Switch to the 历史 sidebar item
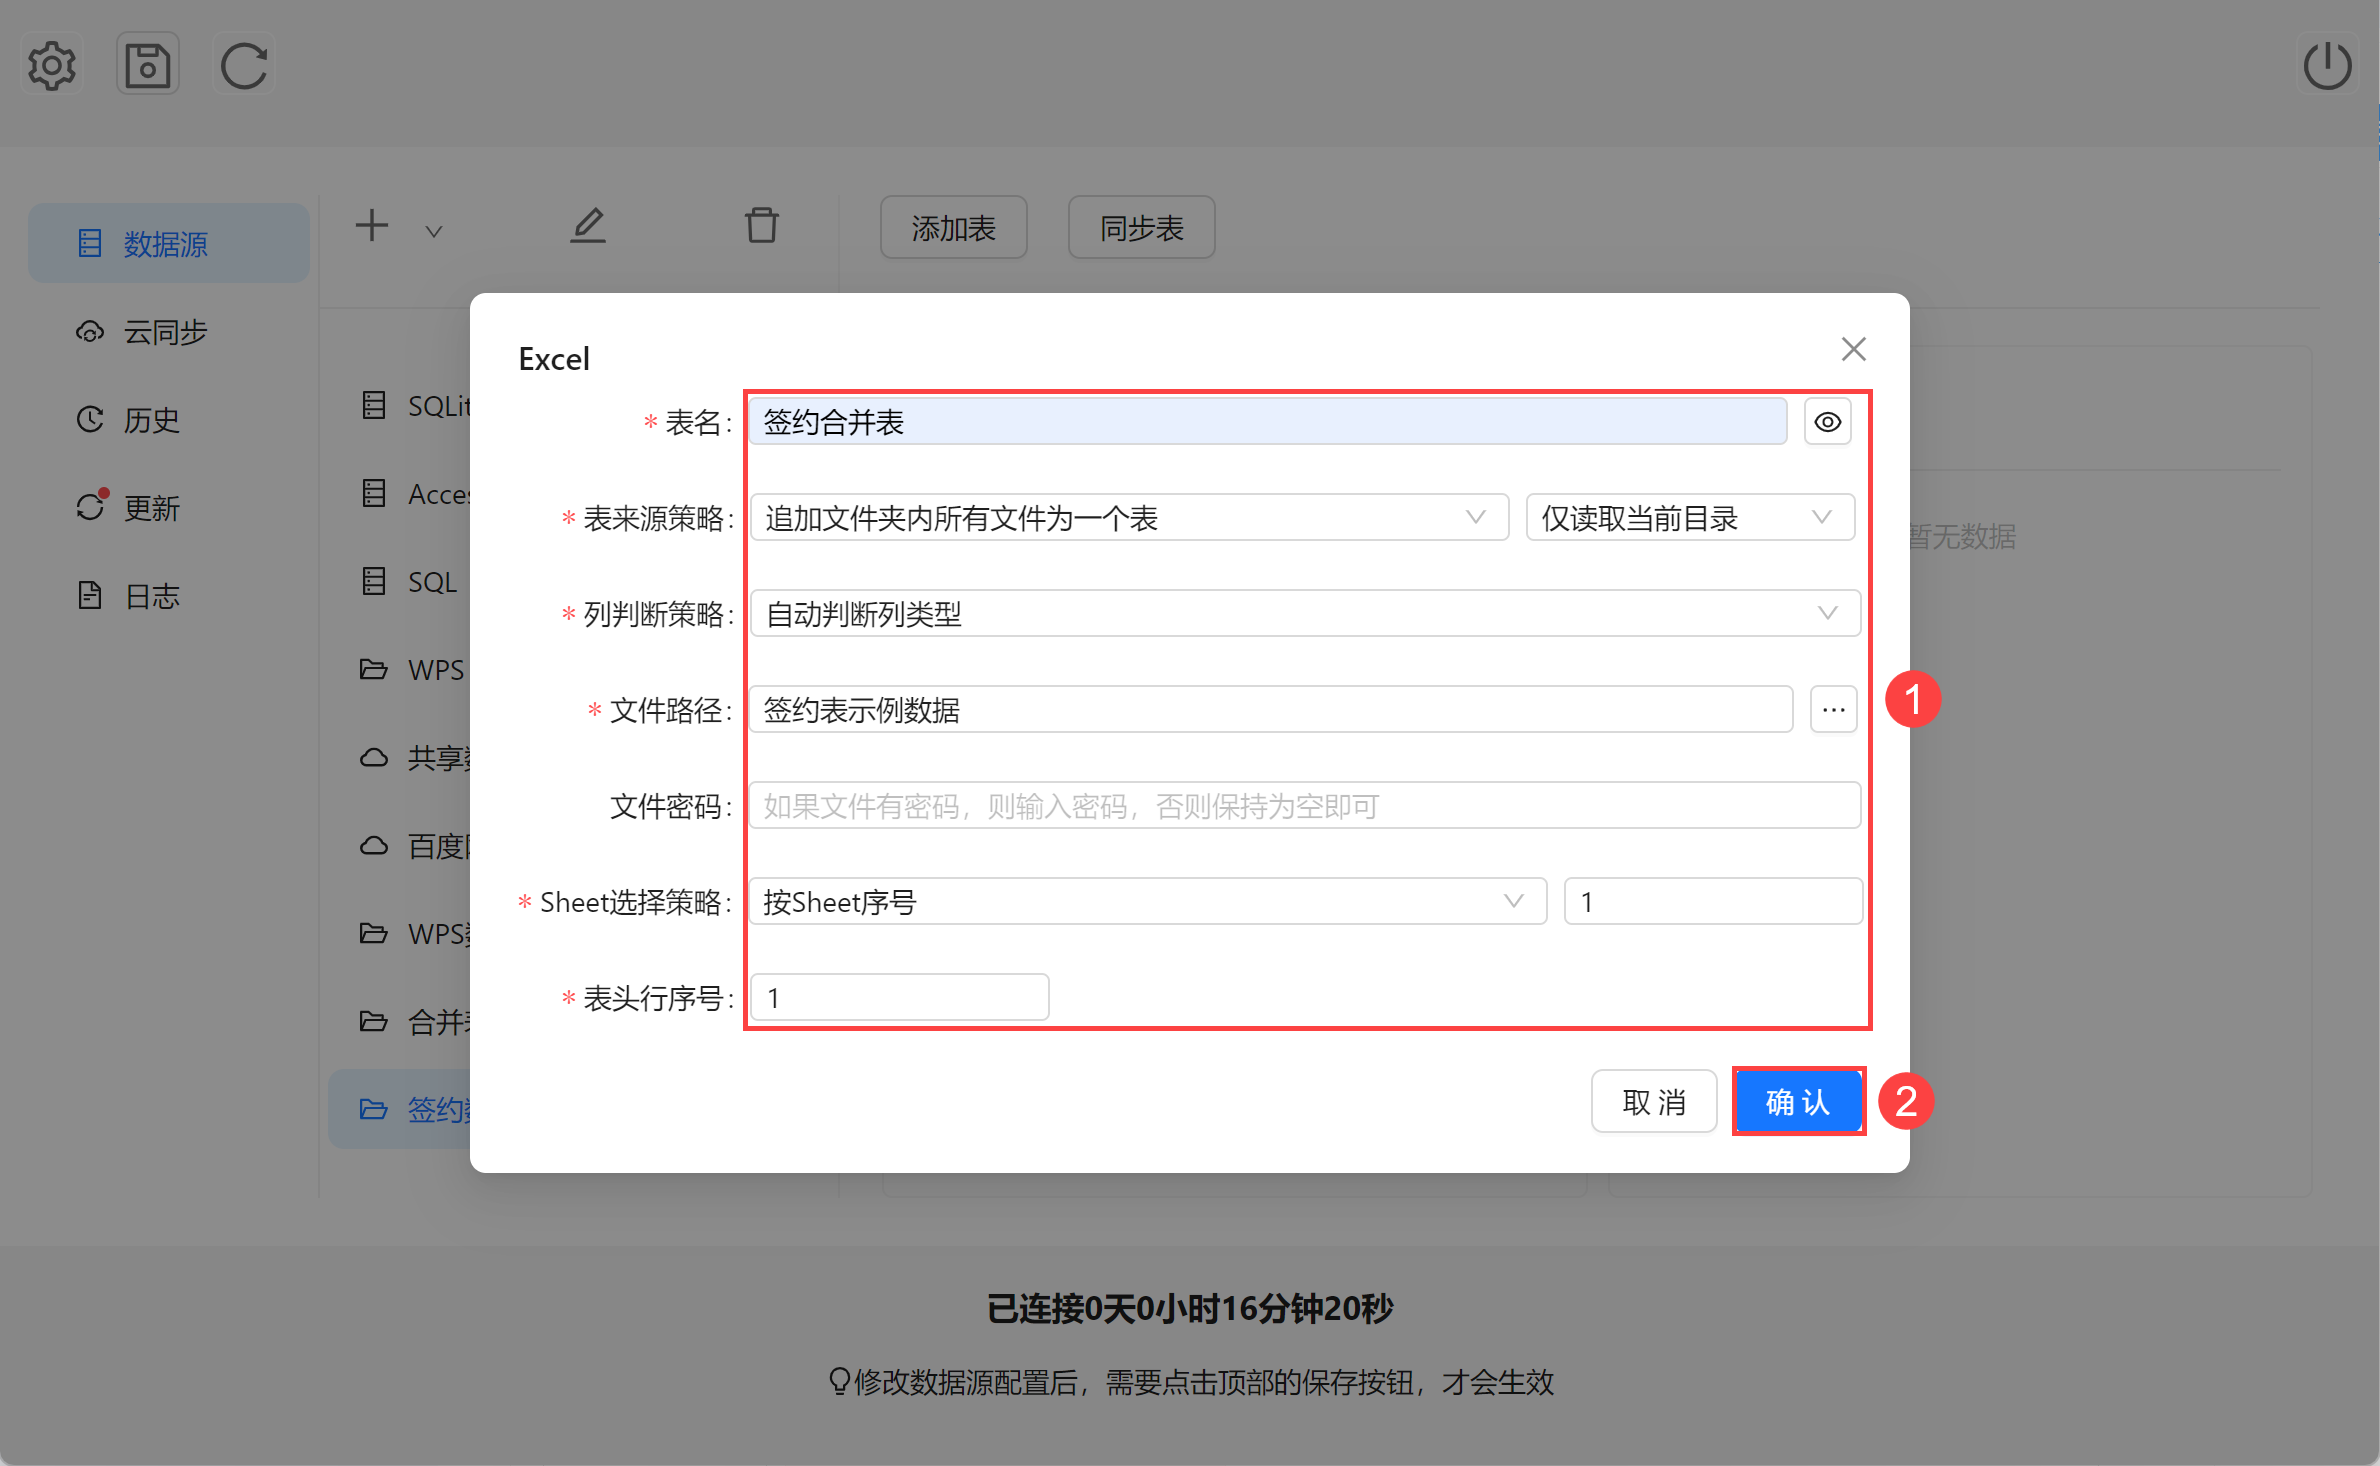Viewport: 2380px width, 1466px height. tap(151, 420)
